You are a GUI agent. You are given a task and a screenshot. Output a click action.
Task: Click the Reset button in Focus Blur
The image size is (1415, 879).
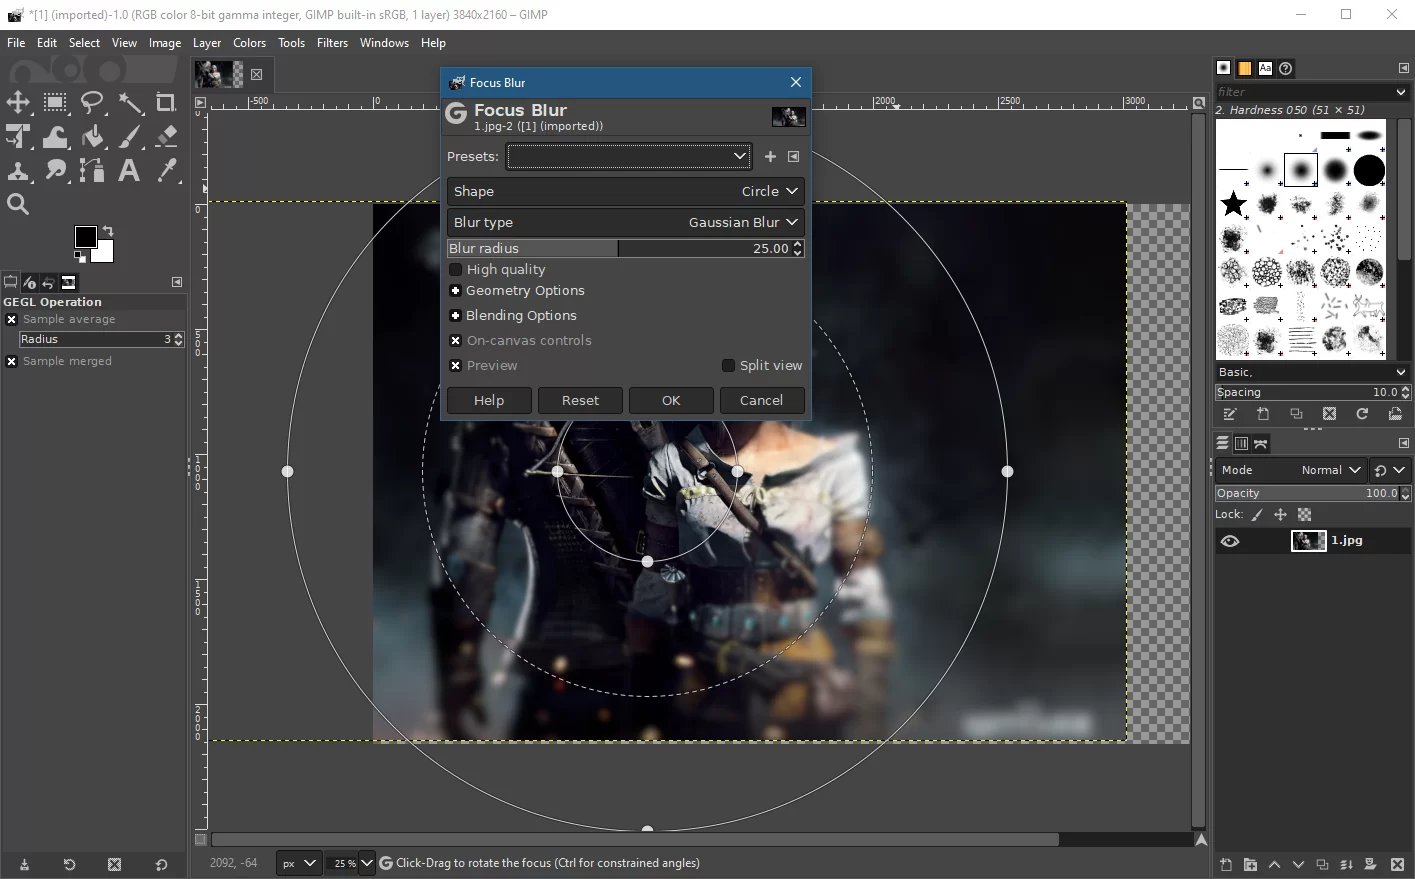click(580, 400)
